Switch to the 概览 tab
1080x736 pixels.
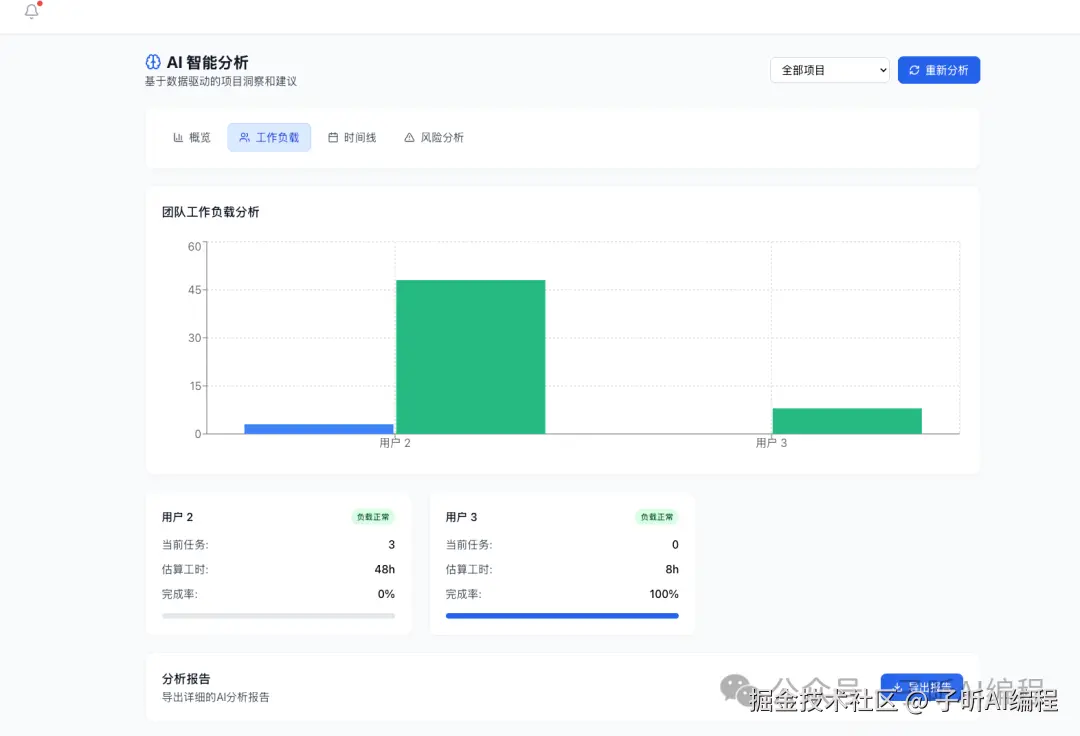[191, 138]
